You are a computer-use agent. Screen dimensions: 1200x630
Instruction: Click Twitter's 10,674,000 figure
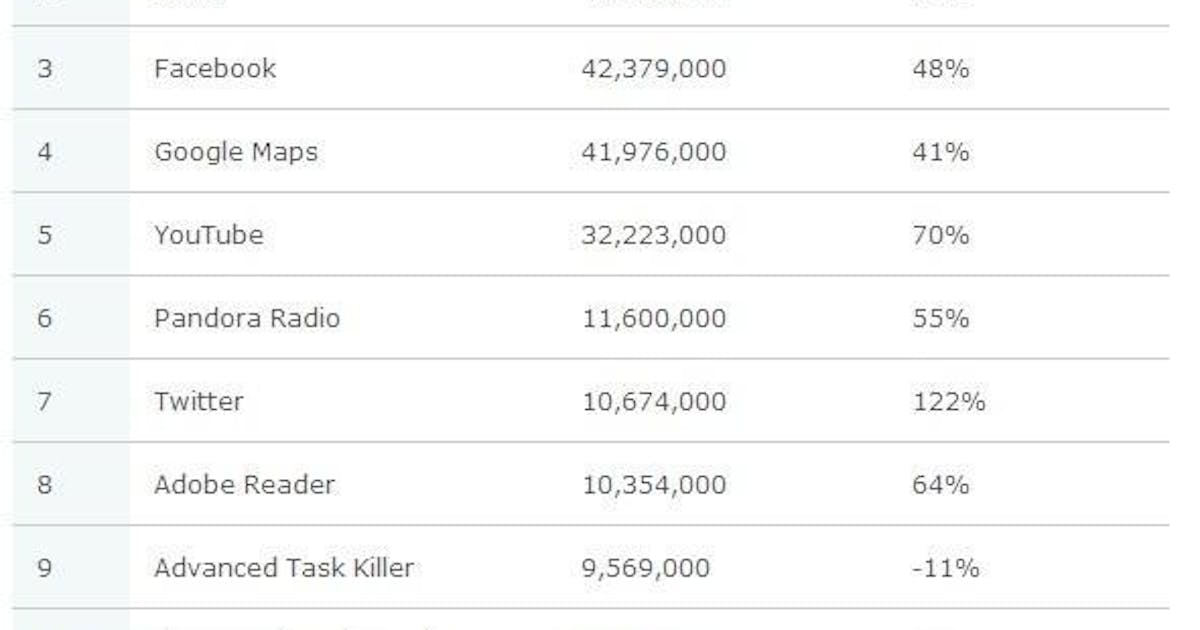click(x=655, y=402)
